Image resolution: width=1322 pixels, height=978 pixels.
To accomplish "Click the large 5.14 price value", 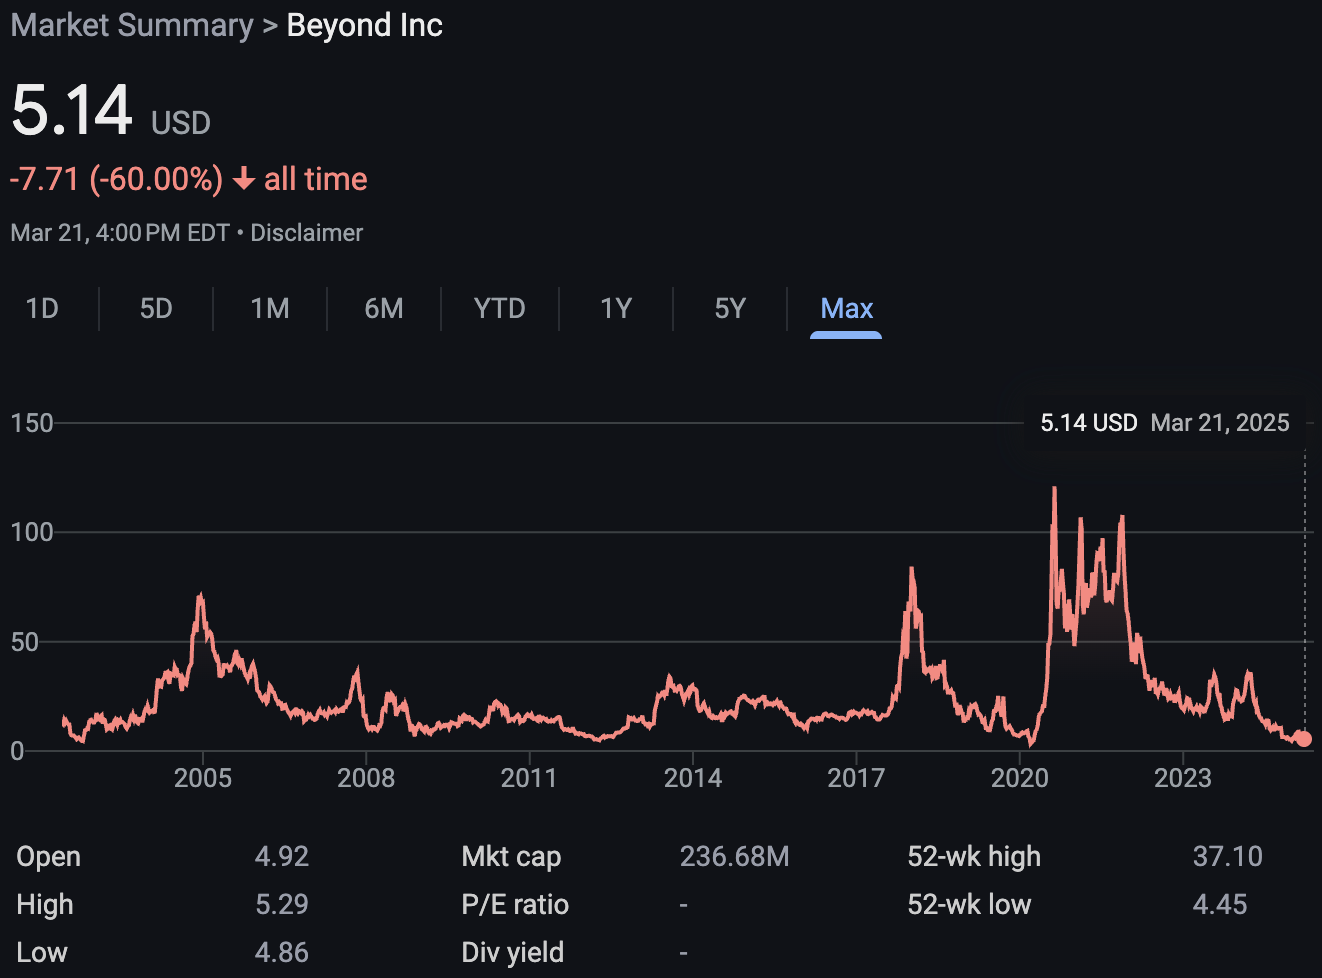I will pyautogui.click(x=72, y=110).
